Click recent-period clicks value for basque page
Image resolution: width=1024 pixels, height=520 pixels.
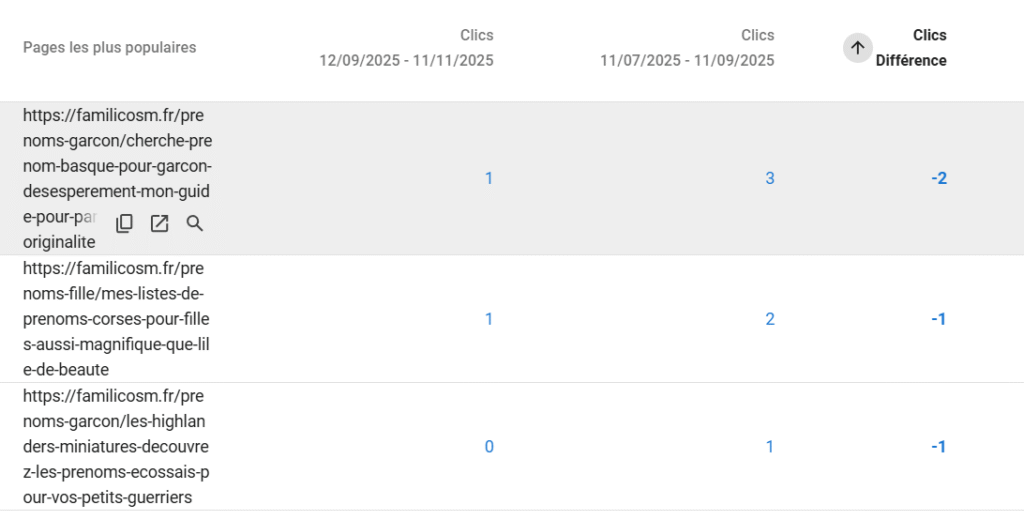(x=489, y=178)
